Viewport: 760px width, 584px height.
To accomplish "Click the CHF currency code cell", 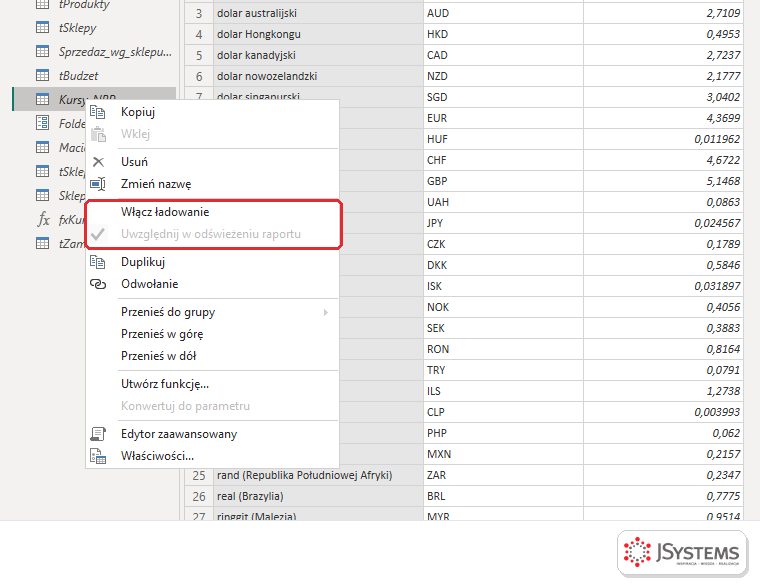I will coord(503,160).
